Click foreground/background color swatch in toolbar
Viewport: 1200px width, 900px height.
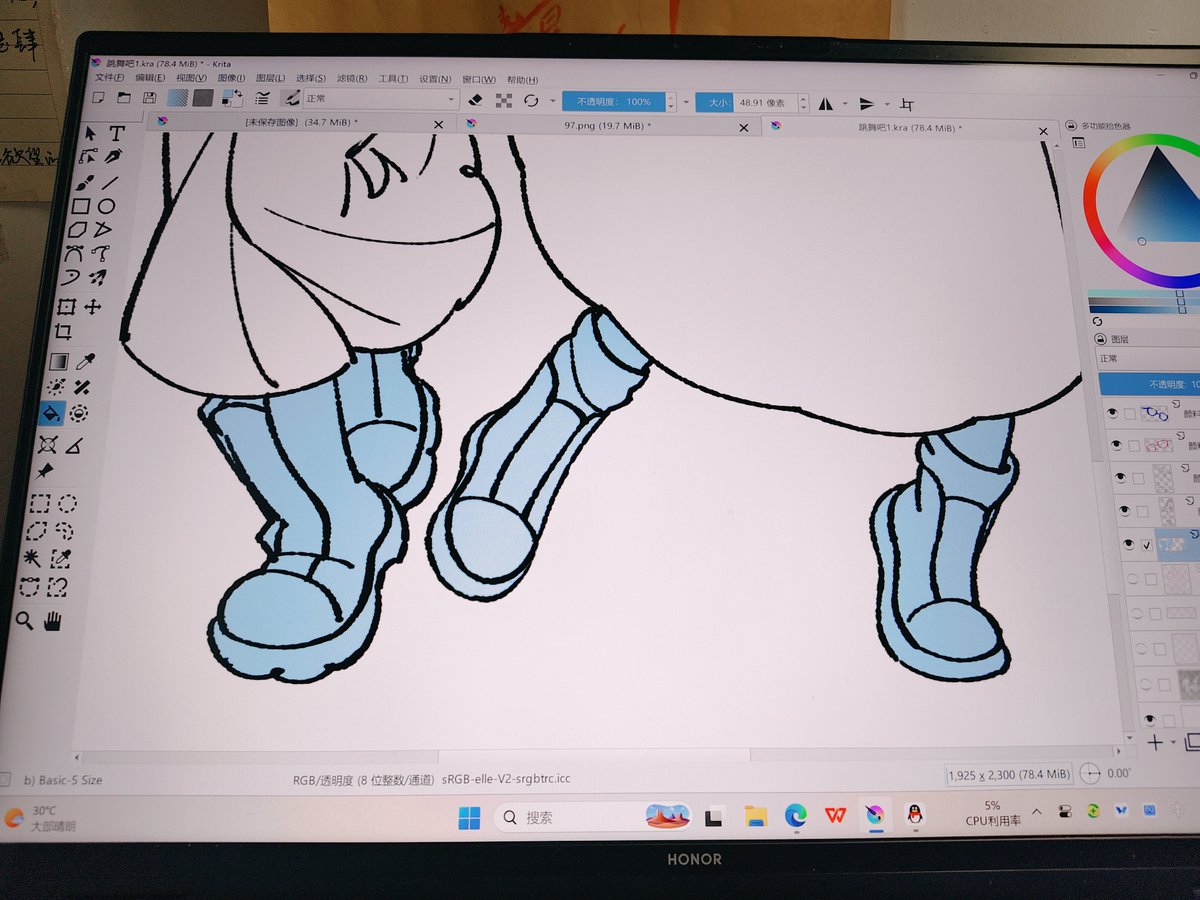coord(232,98)
